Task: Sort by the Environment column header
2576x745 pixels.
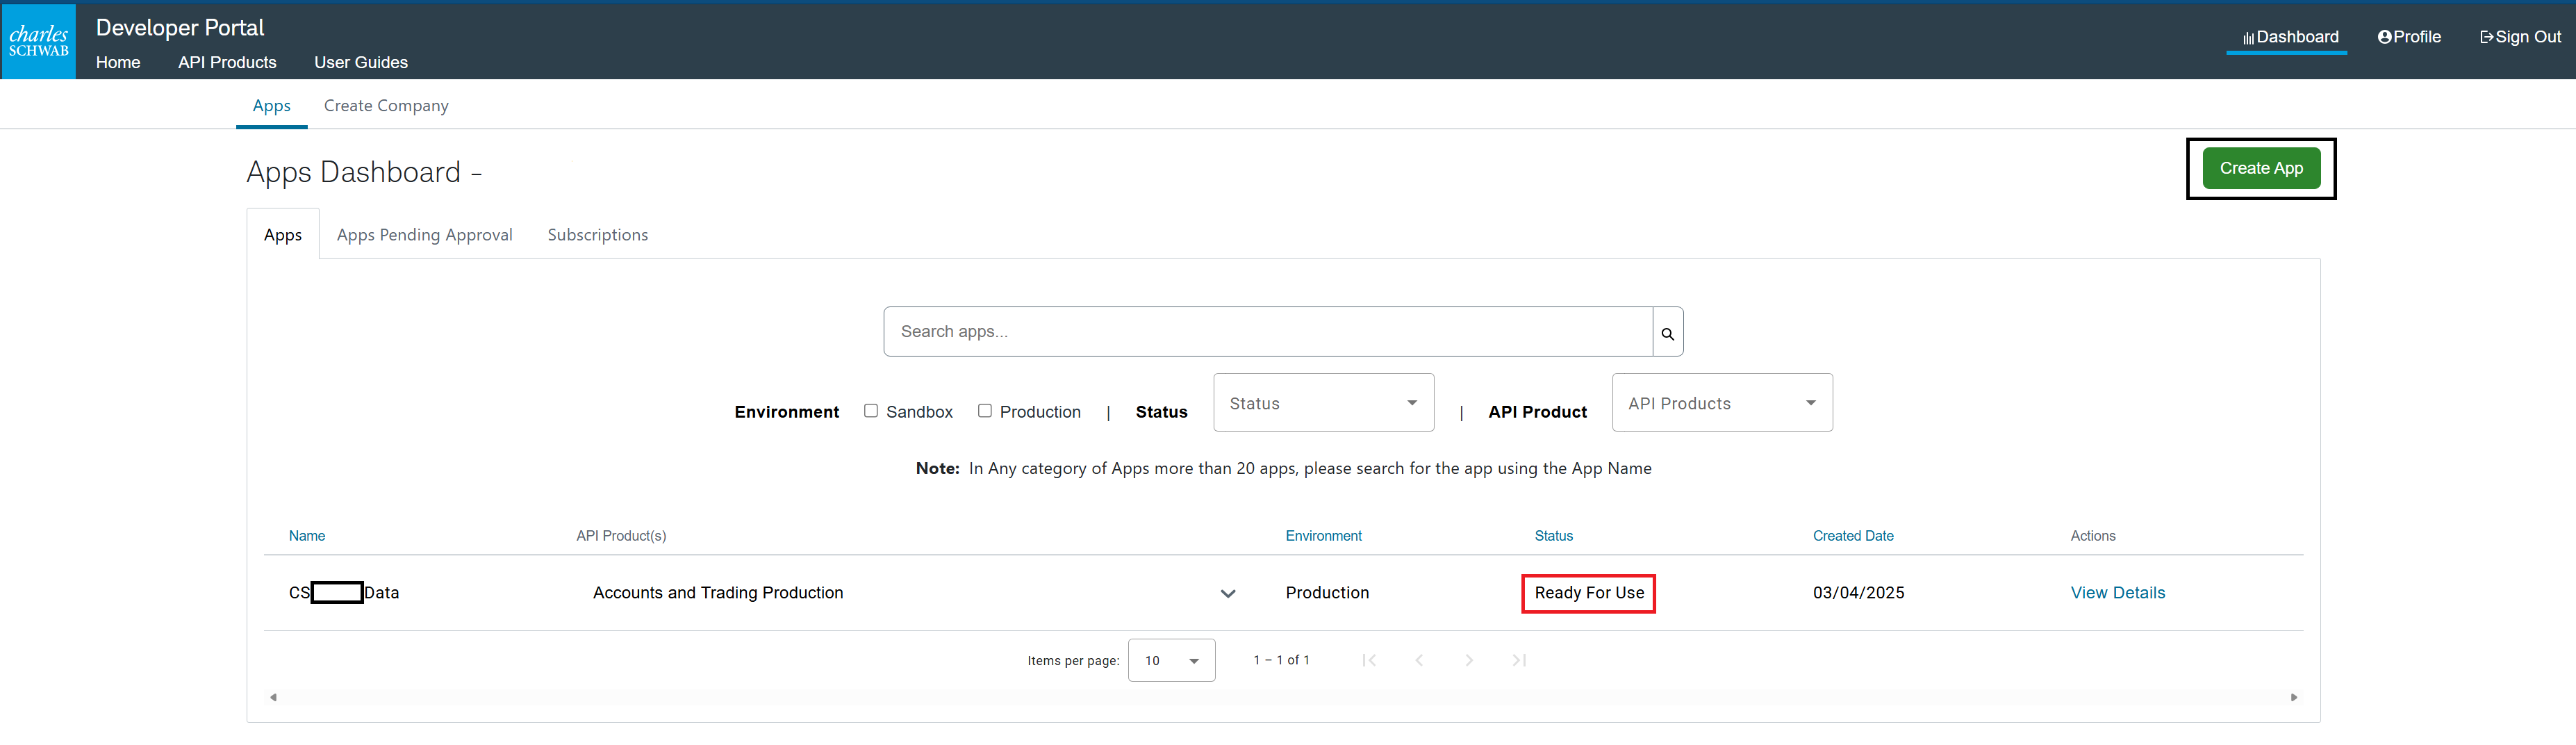Action: tap(1323, 536)
